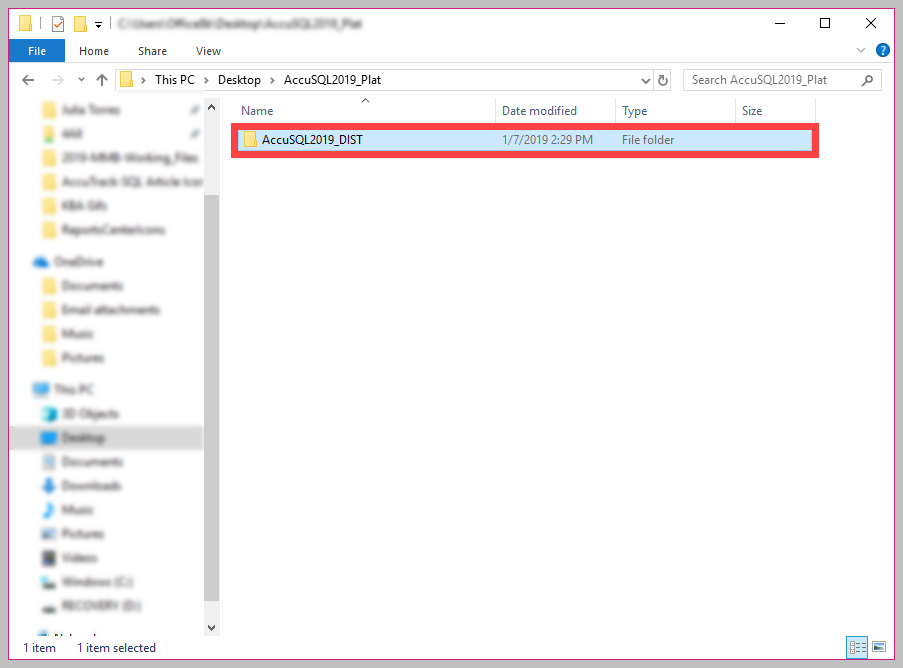Refresh the current folder
Image resolution: width=903 pixels, height=668 pixels.
[663, 80]
